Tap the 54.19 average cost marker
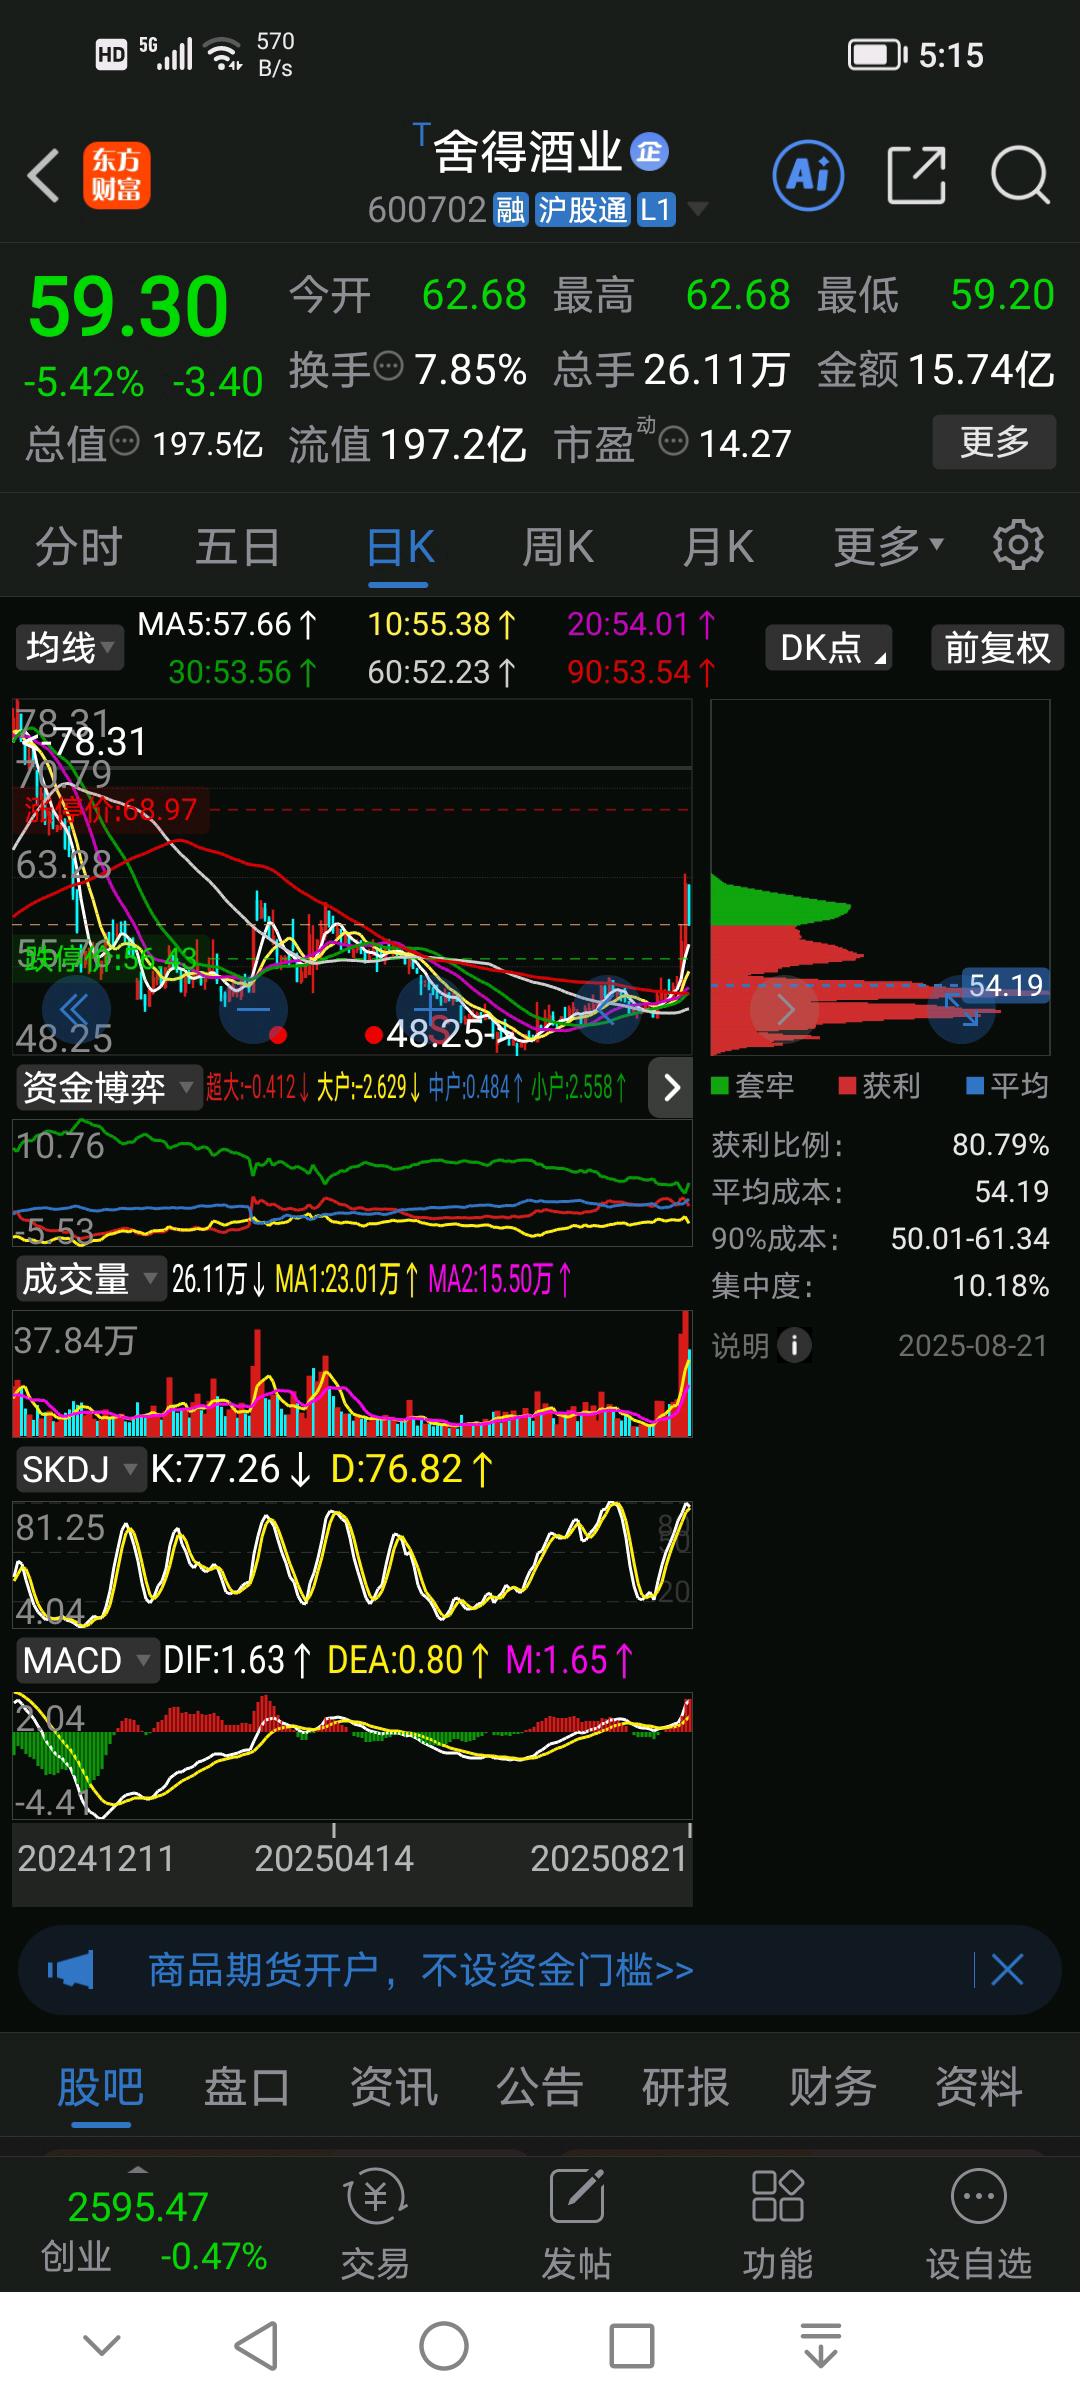Image resolution: width=1080 pixels, height=2400 pixels. click(x=1005, y=985)
